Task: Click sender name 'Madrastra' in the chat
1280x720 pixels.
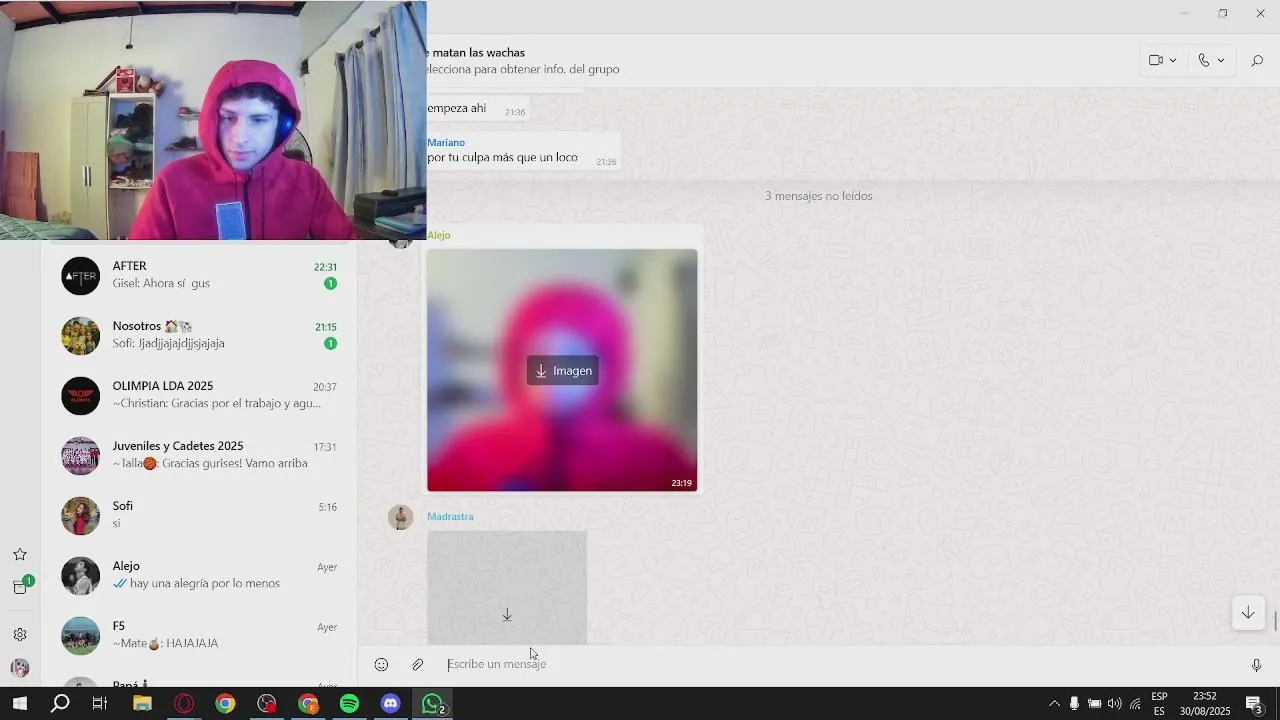Action: 450,516
